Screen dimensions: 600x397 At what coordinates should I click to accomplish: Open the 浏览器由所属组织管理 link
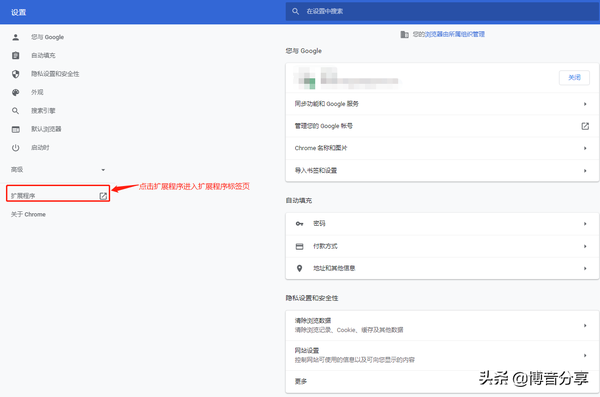tap(455, 34)
